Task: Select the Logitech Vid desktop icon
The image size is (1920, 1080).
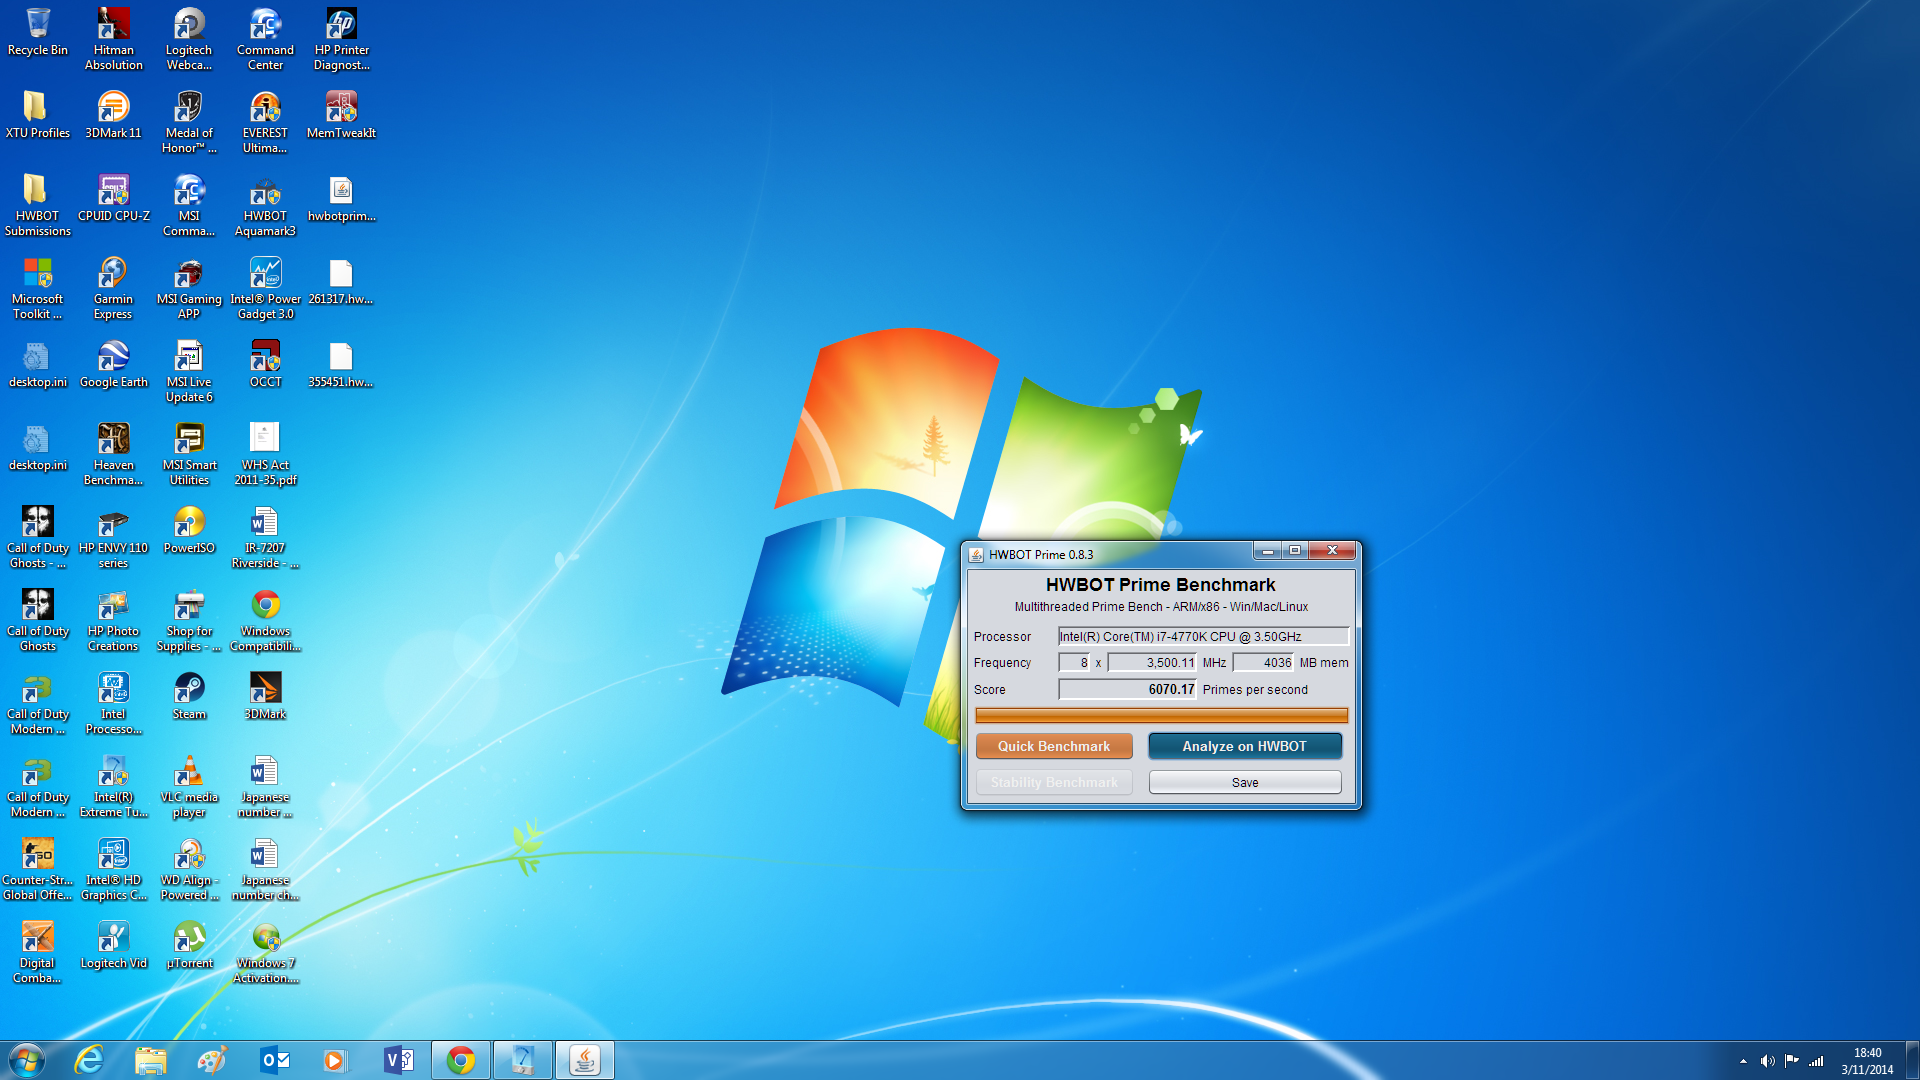Action: click(x=114, y=945)
